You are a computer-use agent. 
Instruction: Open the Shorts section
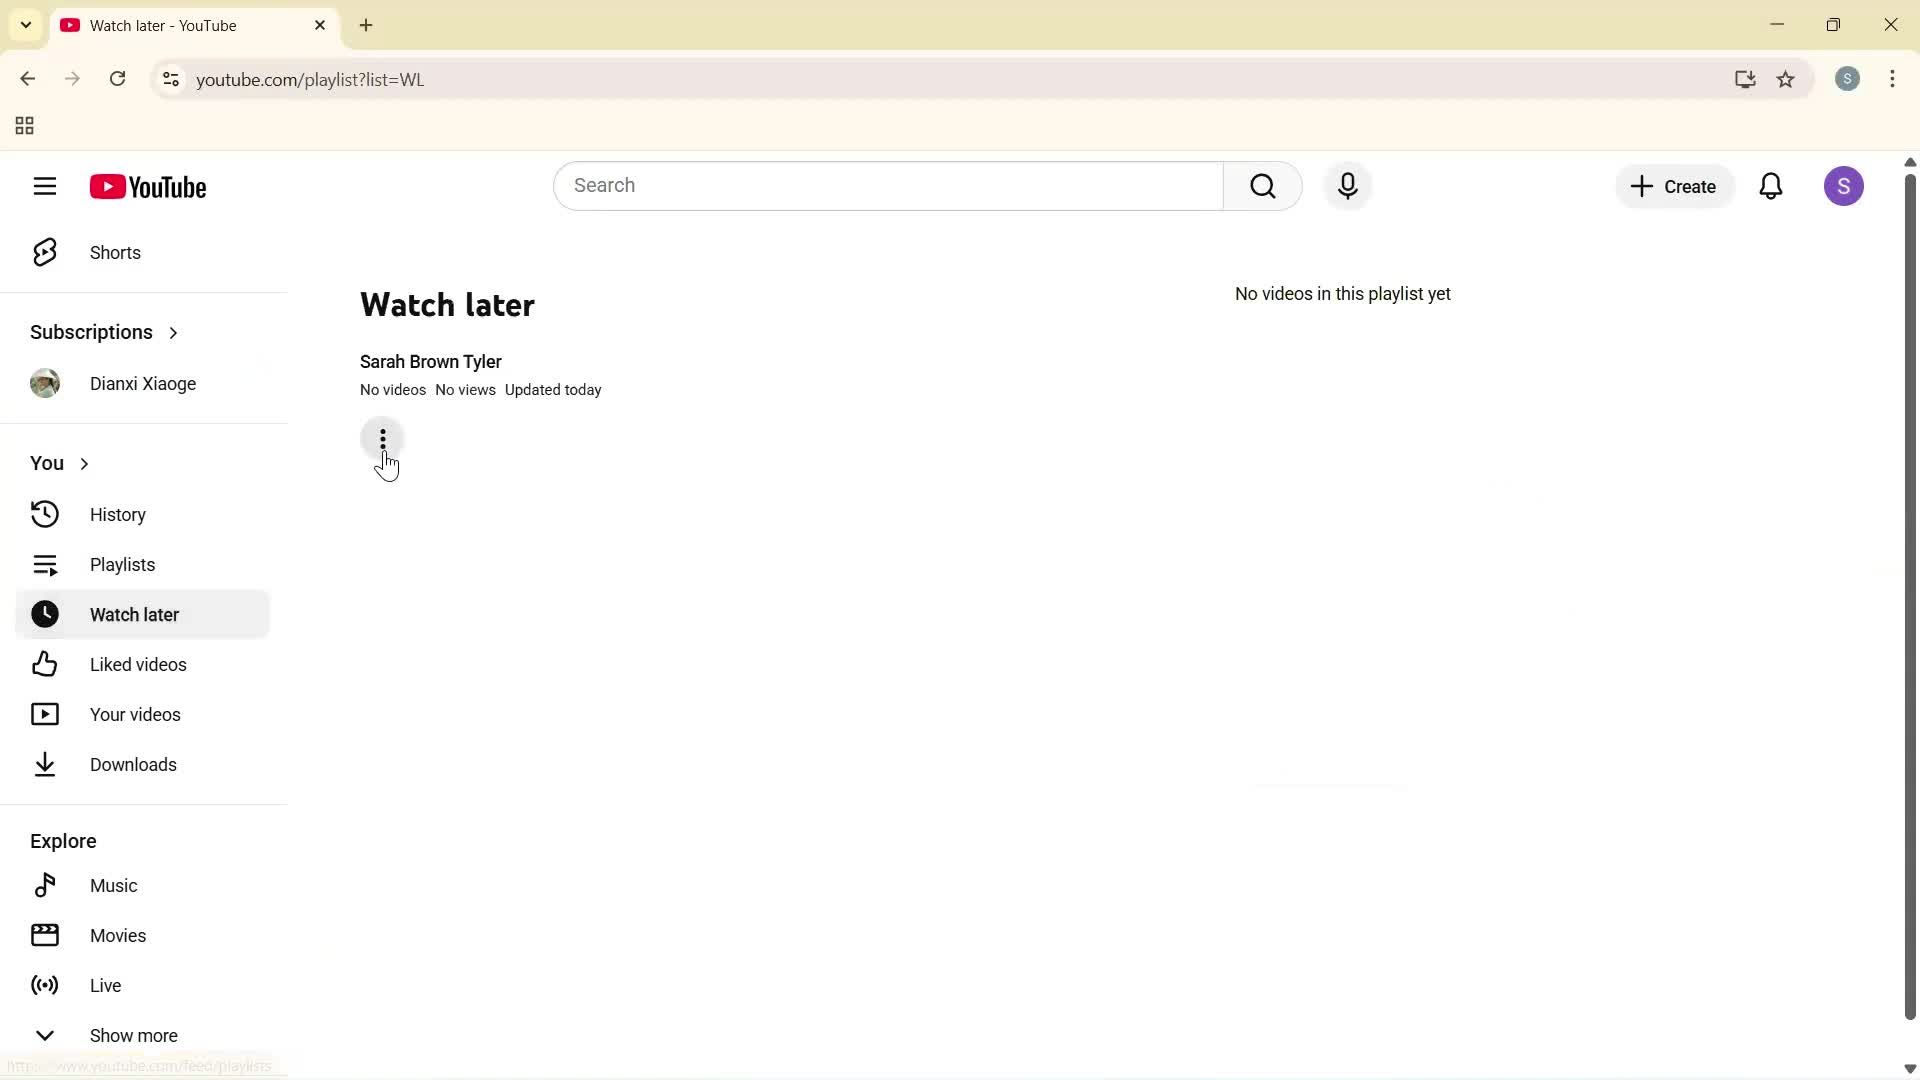115,253
